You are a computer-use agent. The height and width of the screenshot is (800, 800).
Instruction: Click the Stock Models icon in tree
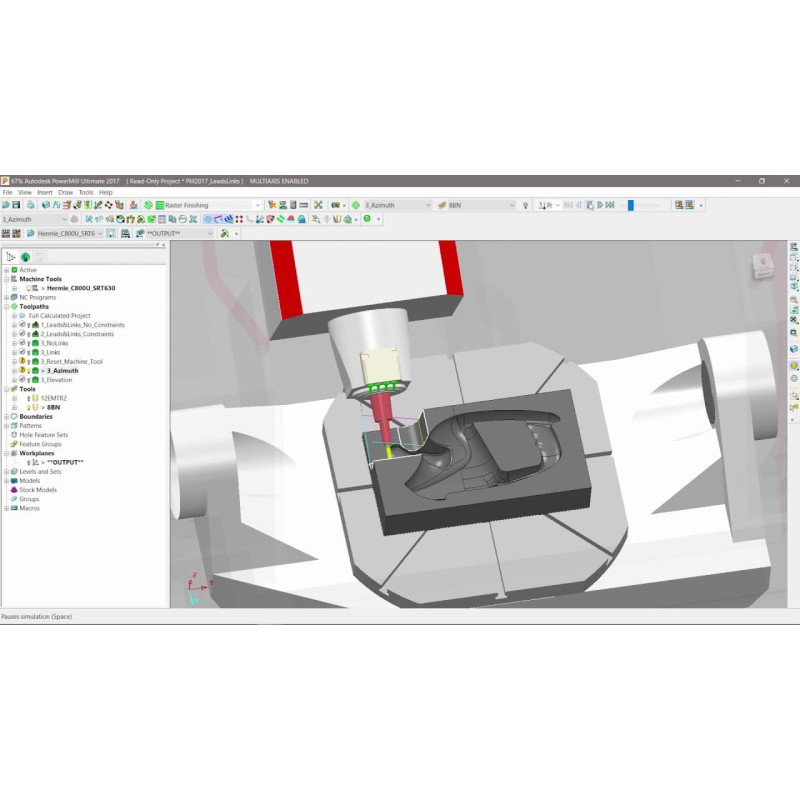[14, 490]
